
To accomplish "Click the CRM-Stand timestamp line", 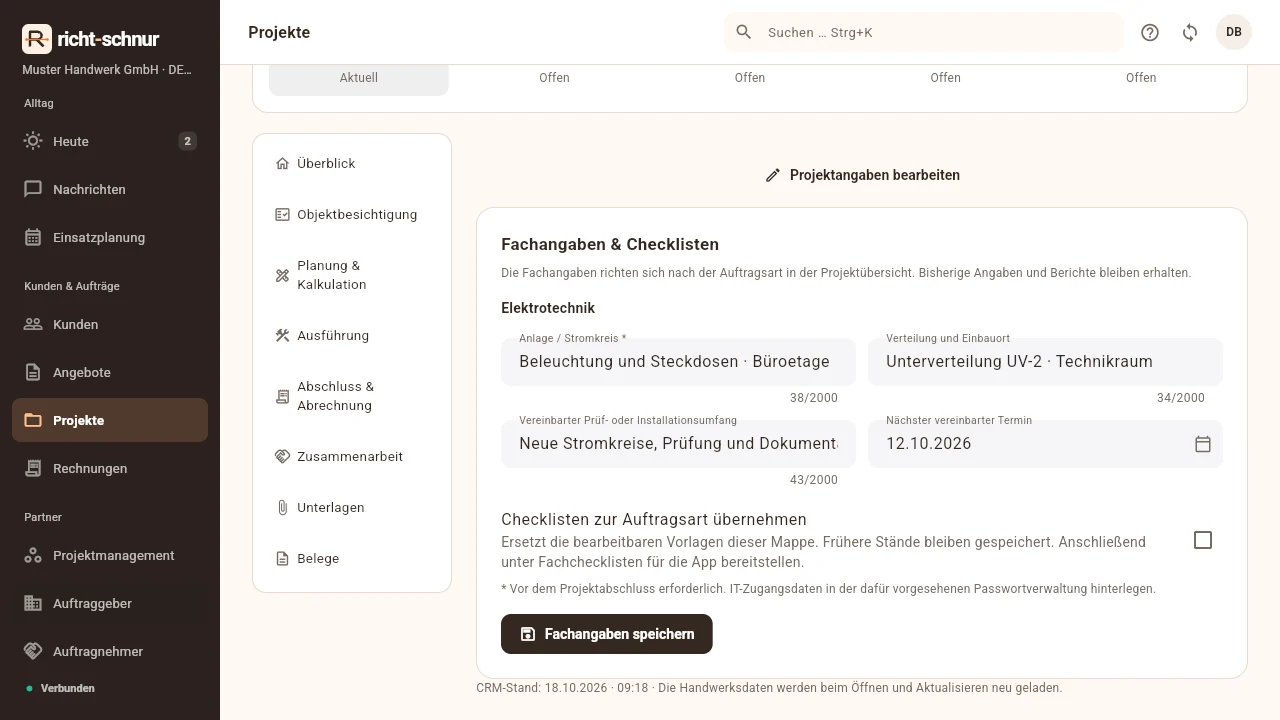I will pos(769,688).
